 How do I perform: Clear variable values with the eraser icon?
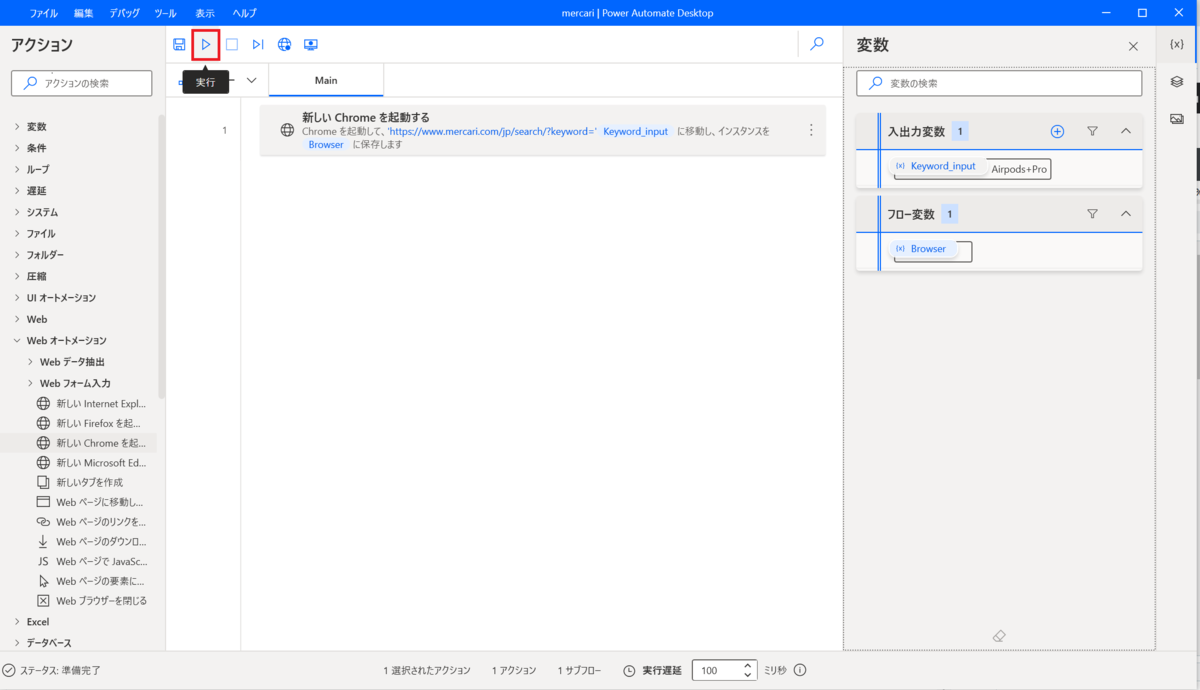(x=999, y=636)
